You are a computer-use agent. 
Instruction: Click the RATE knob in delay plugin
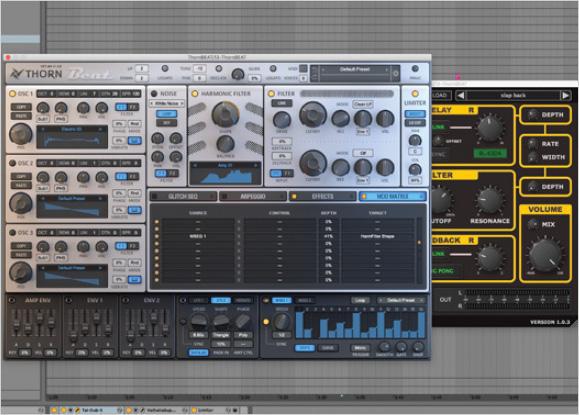point(532,144)
